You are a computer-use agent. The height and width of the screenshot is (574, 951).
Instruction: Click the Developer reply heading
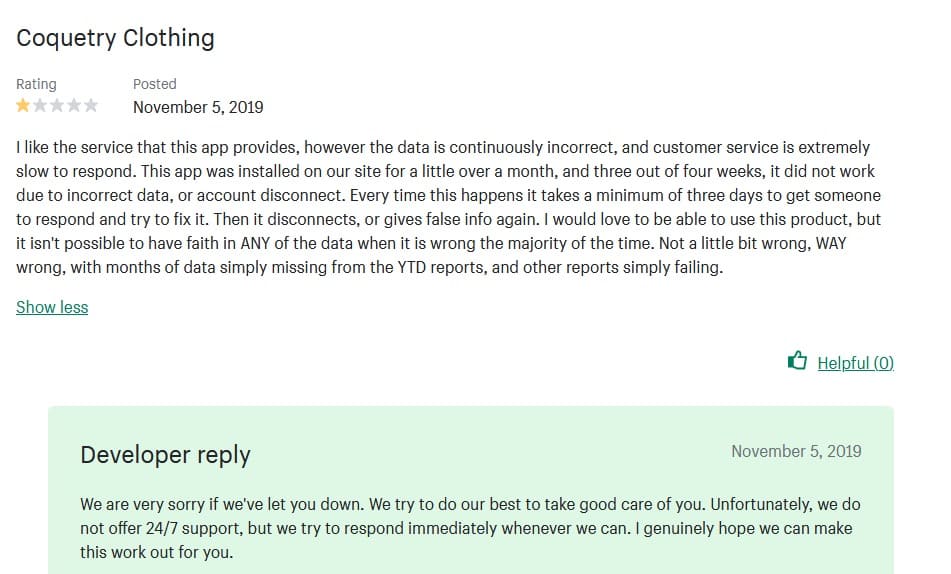pos(165,455)
